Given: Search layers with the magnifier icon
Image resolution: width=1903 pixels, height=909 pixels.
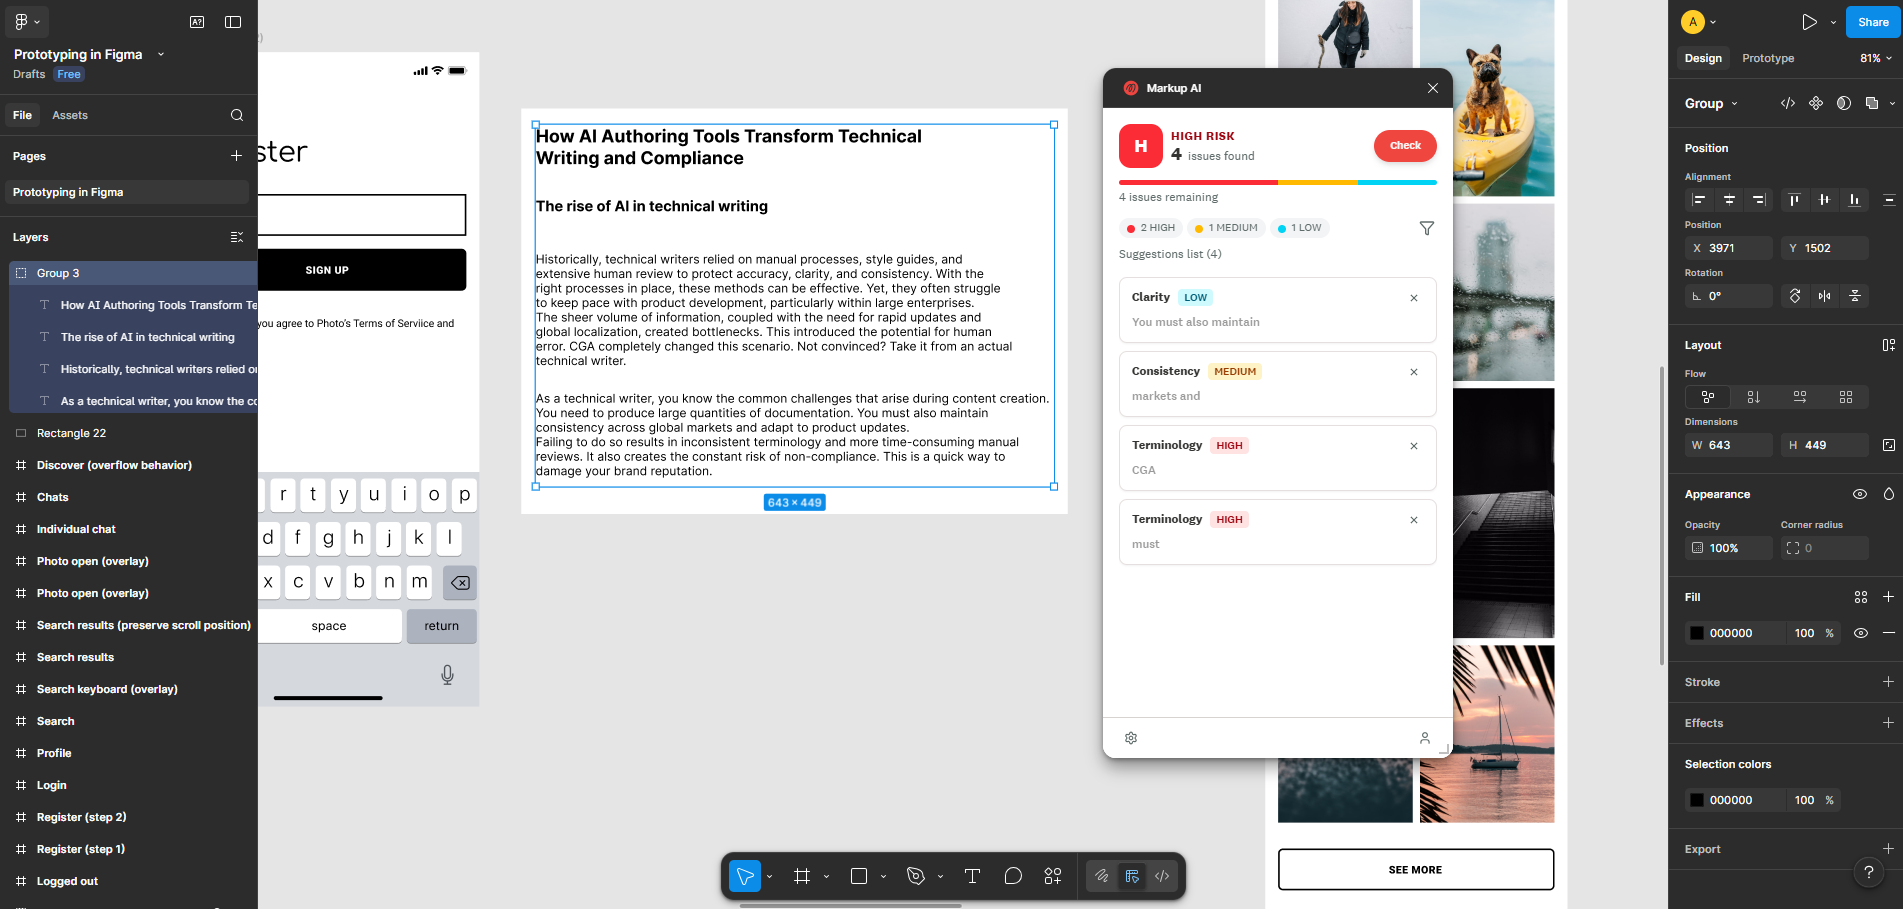Looking at the screenshot, I should pos(237,115).
